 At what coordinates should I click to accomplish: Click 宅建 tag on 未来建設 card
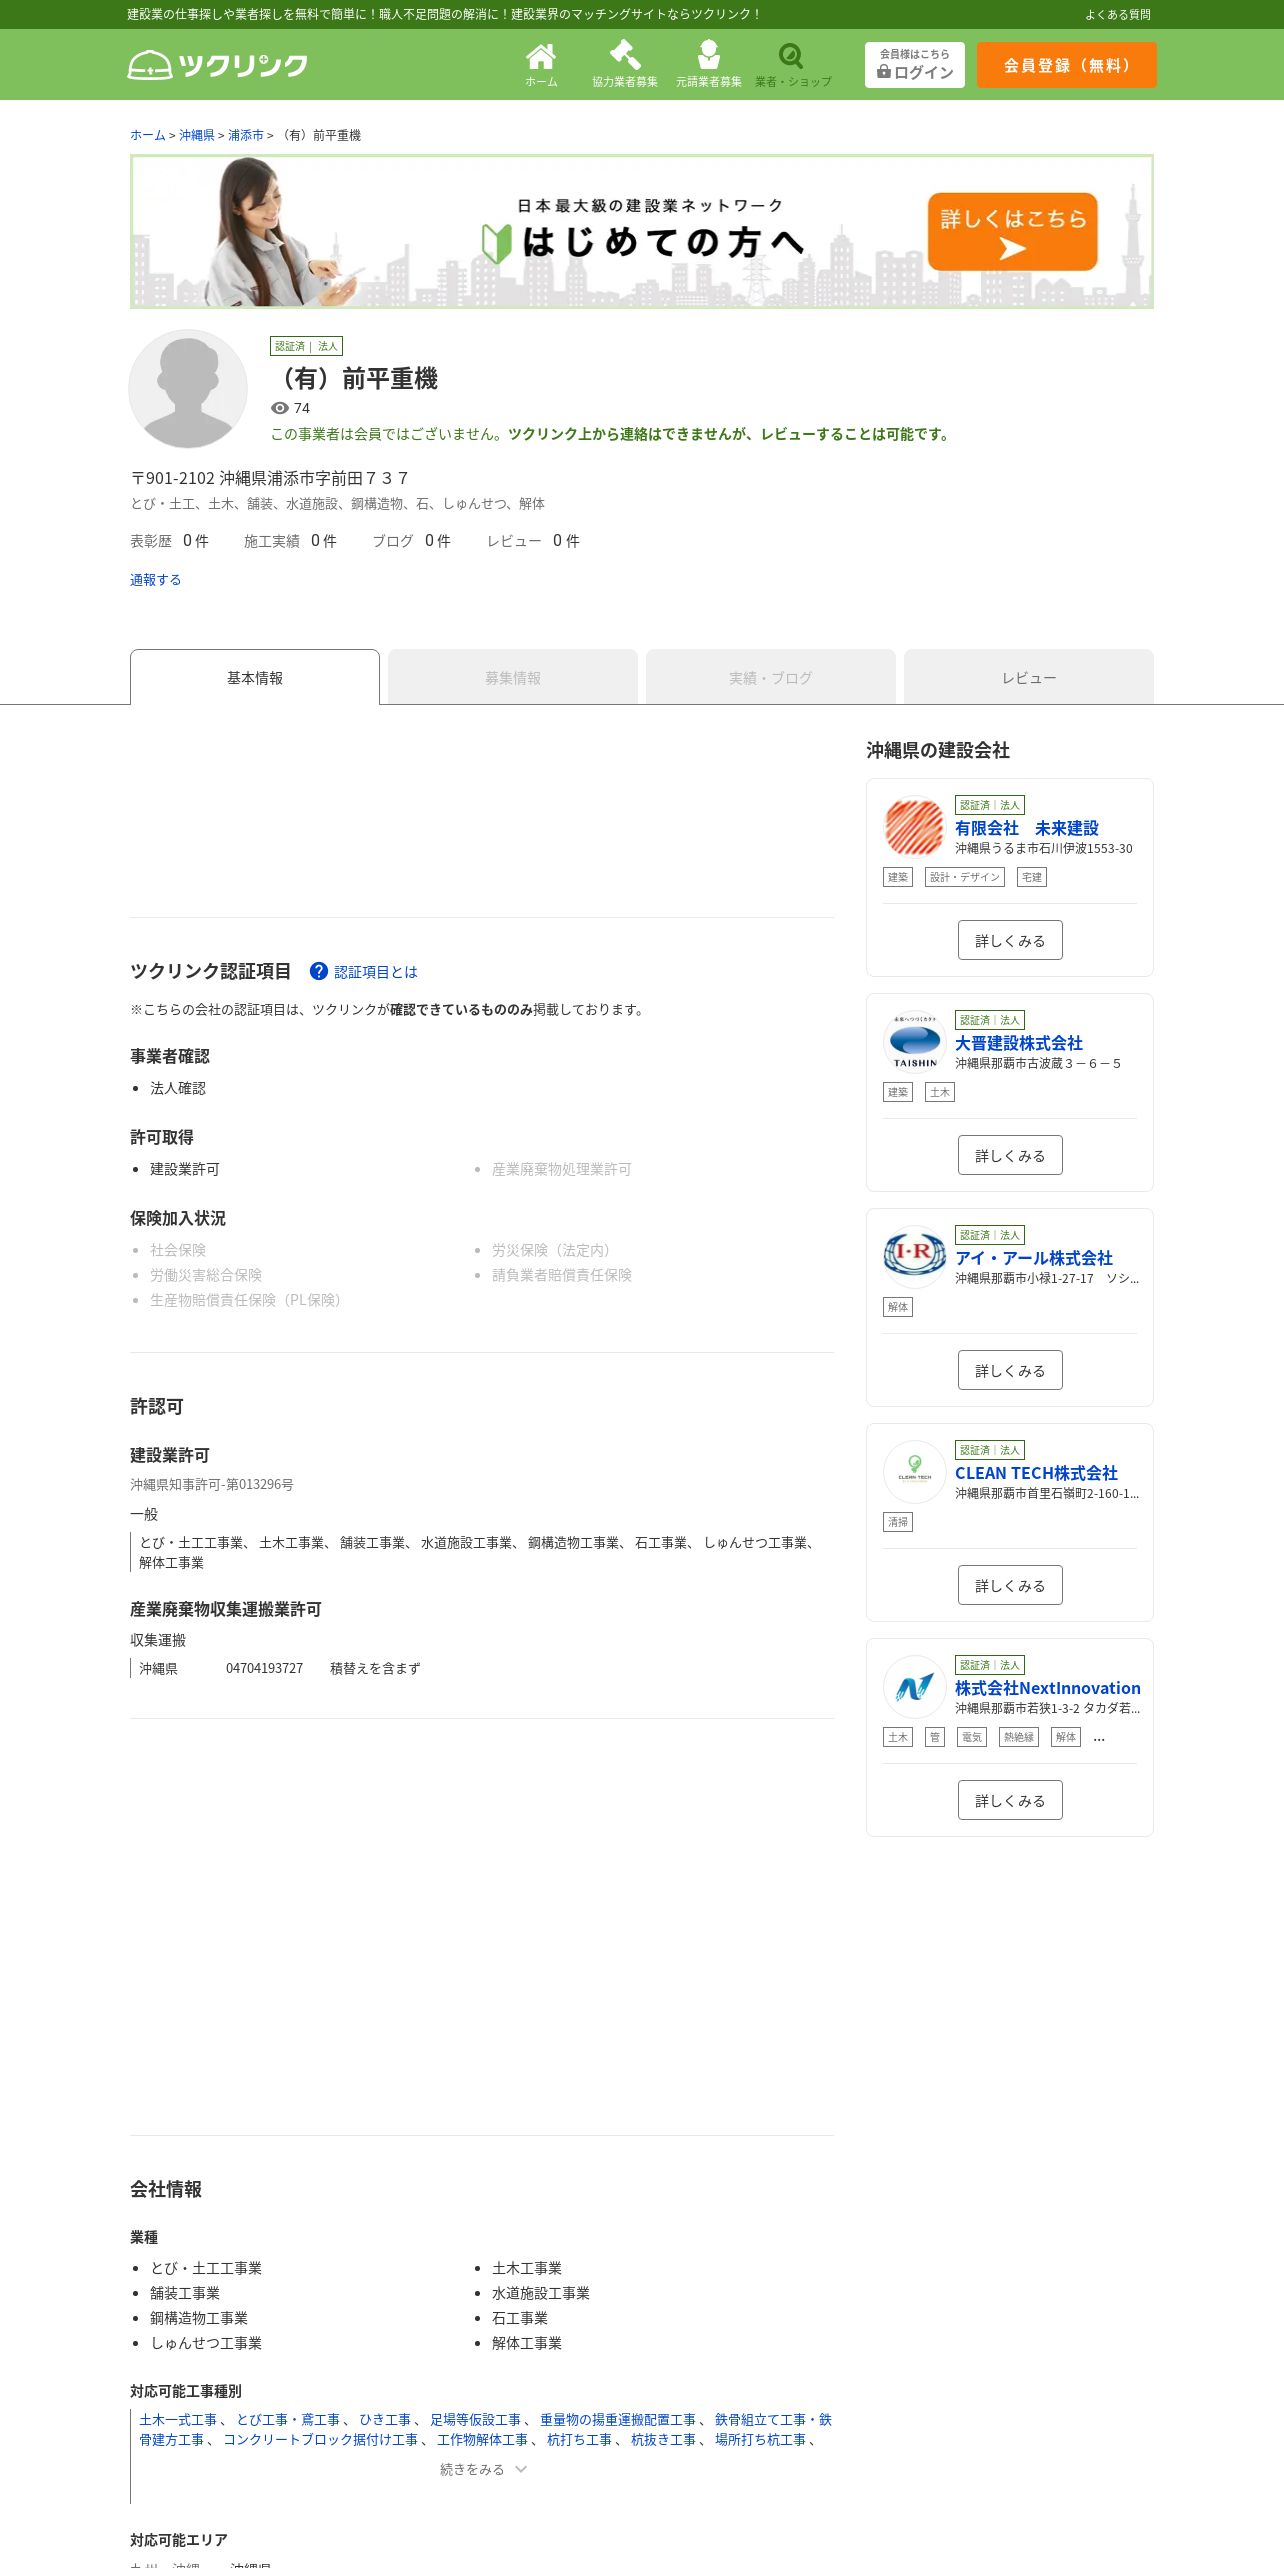point(1032,877)
